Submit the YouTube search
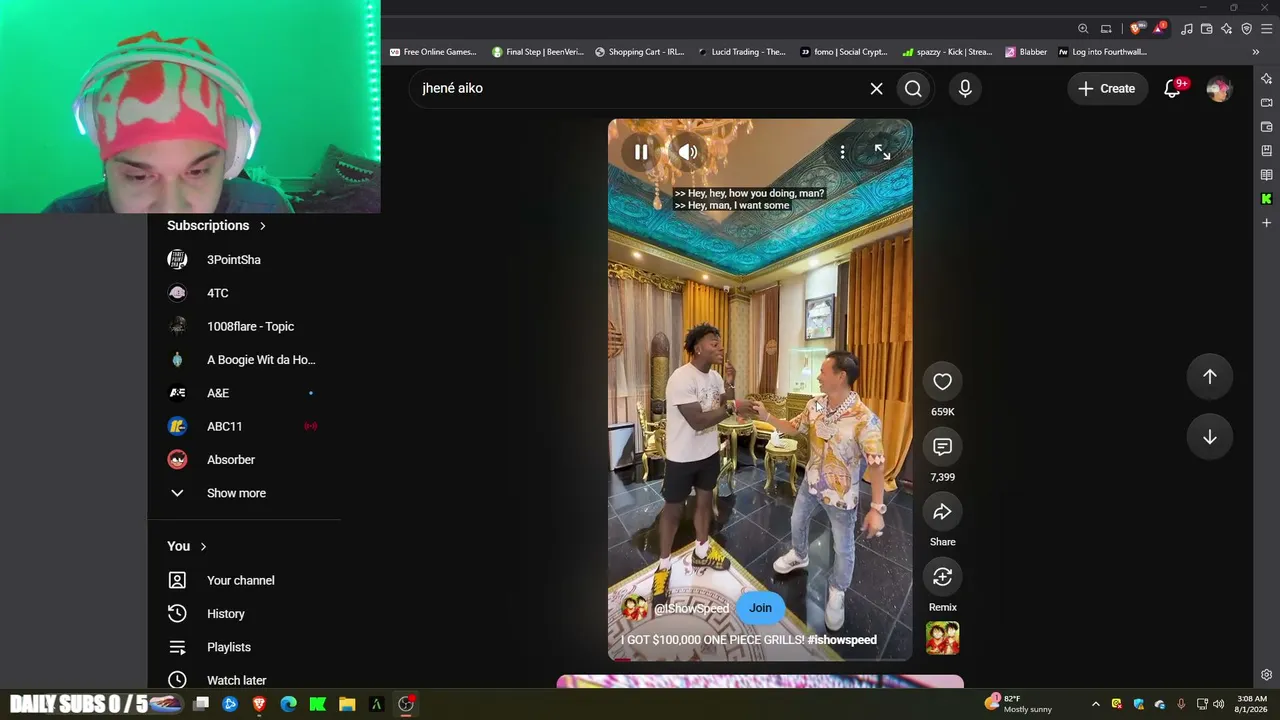Image resolution: width=1280 pixels, height=720 pixels. click(x=913, y=88)
